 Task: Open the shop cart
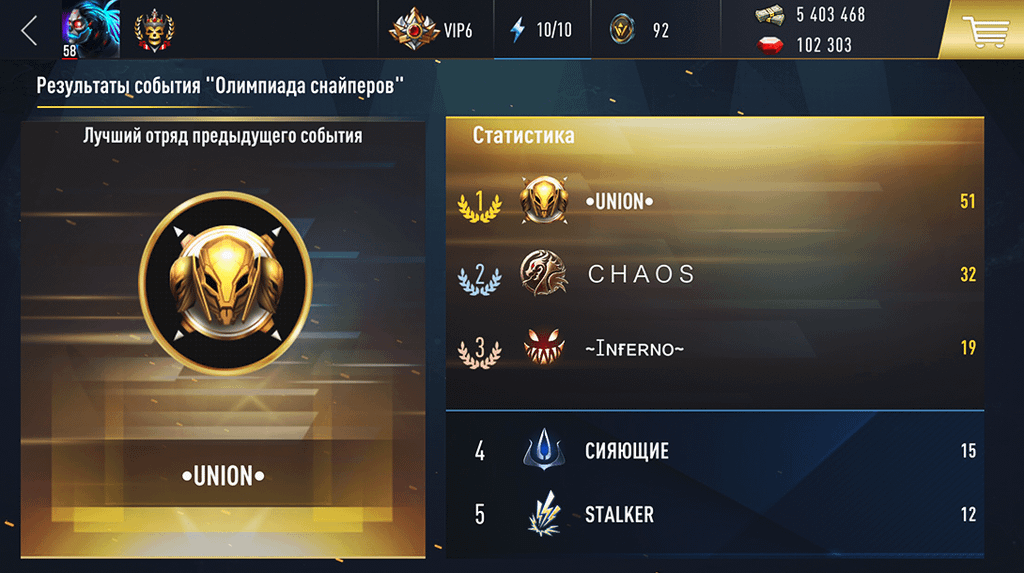[x=985, y=30]
